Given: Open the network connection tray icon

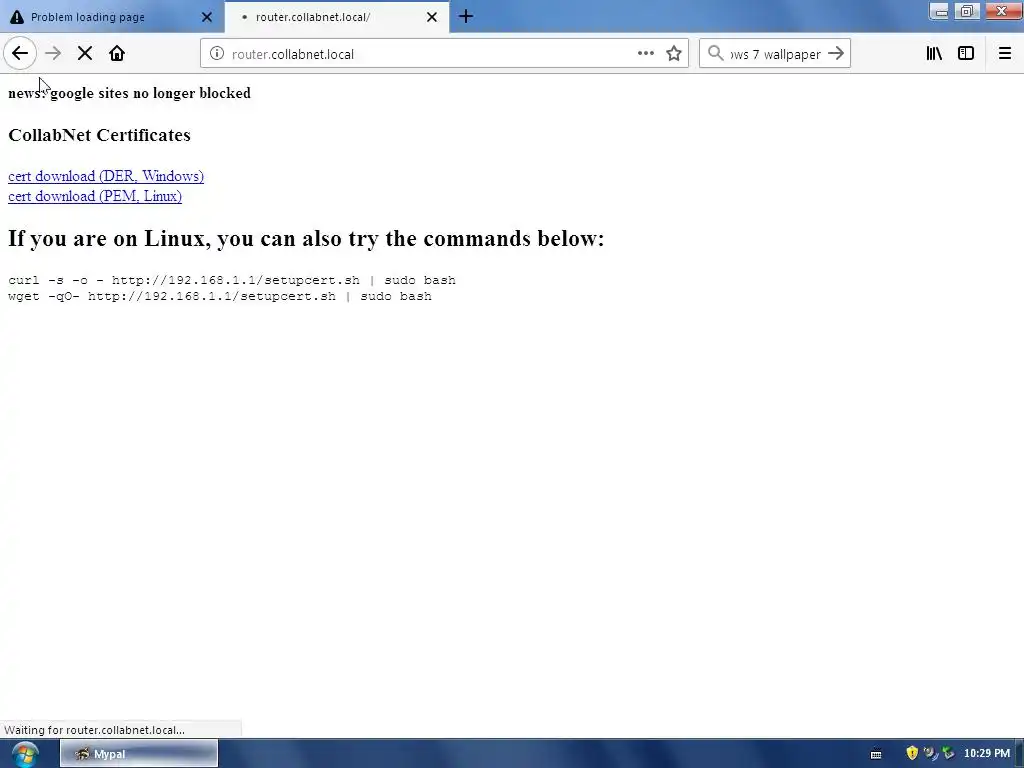Looking at the screenshot, I should pos(930,754).
